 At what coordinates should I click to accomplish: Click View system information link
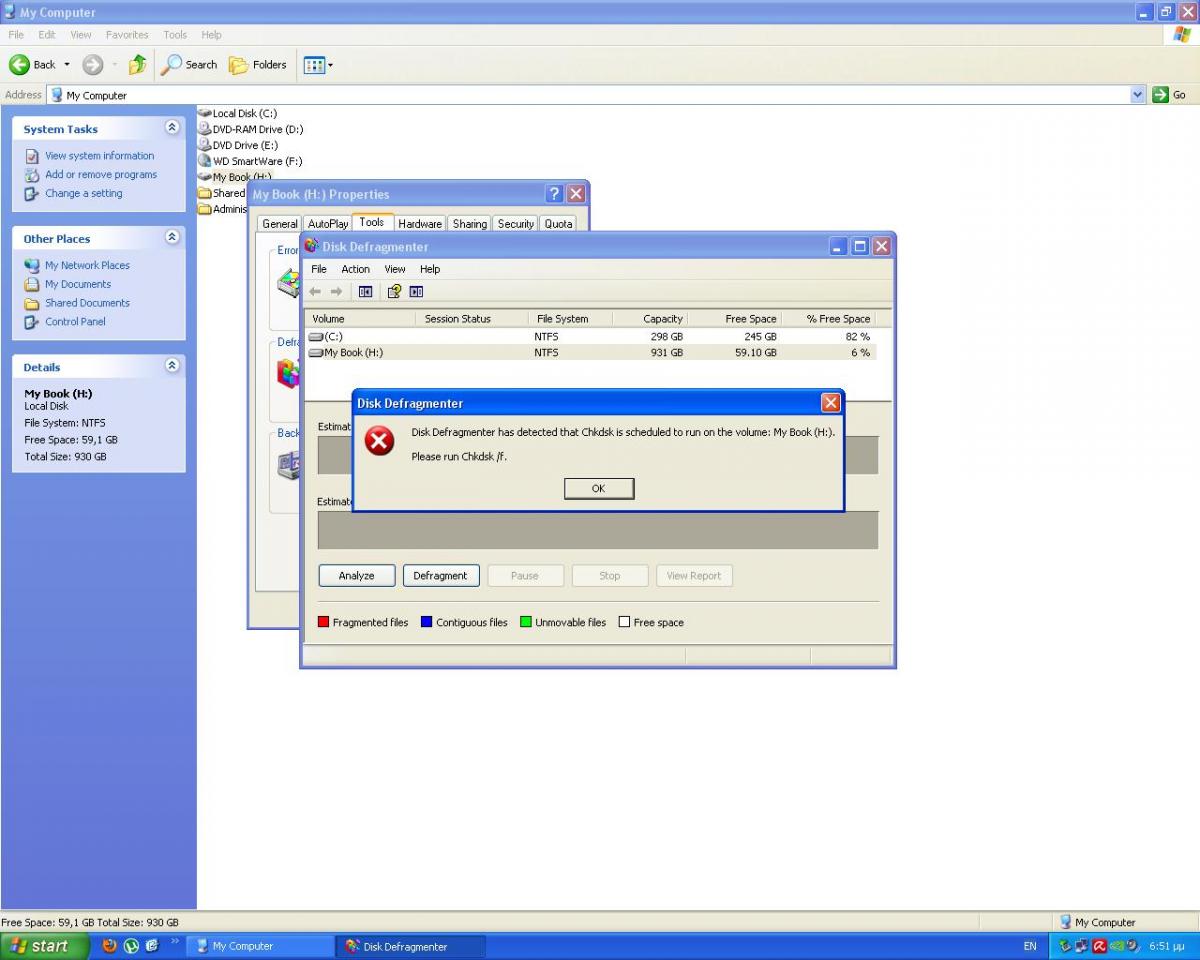tap(99, 156)
